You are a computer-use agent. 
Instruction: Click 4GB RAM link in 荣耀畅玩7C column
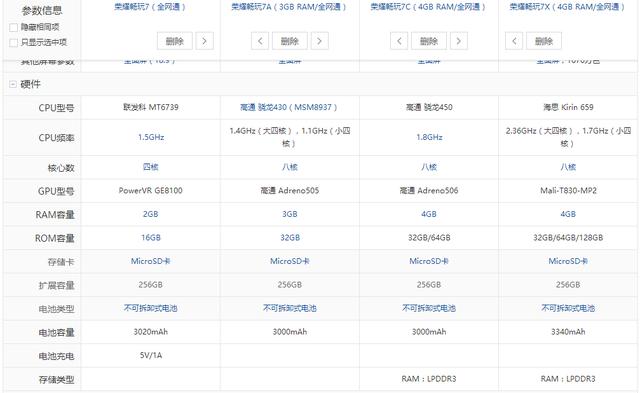429,214
